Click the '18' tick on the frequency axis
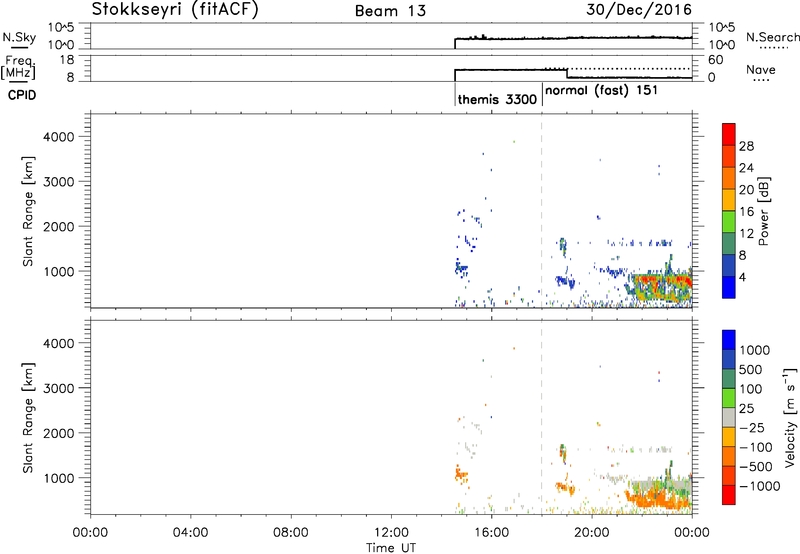This screenshot has height=554, width=800. coord(68,60)
